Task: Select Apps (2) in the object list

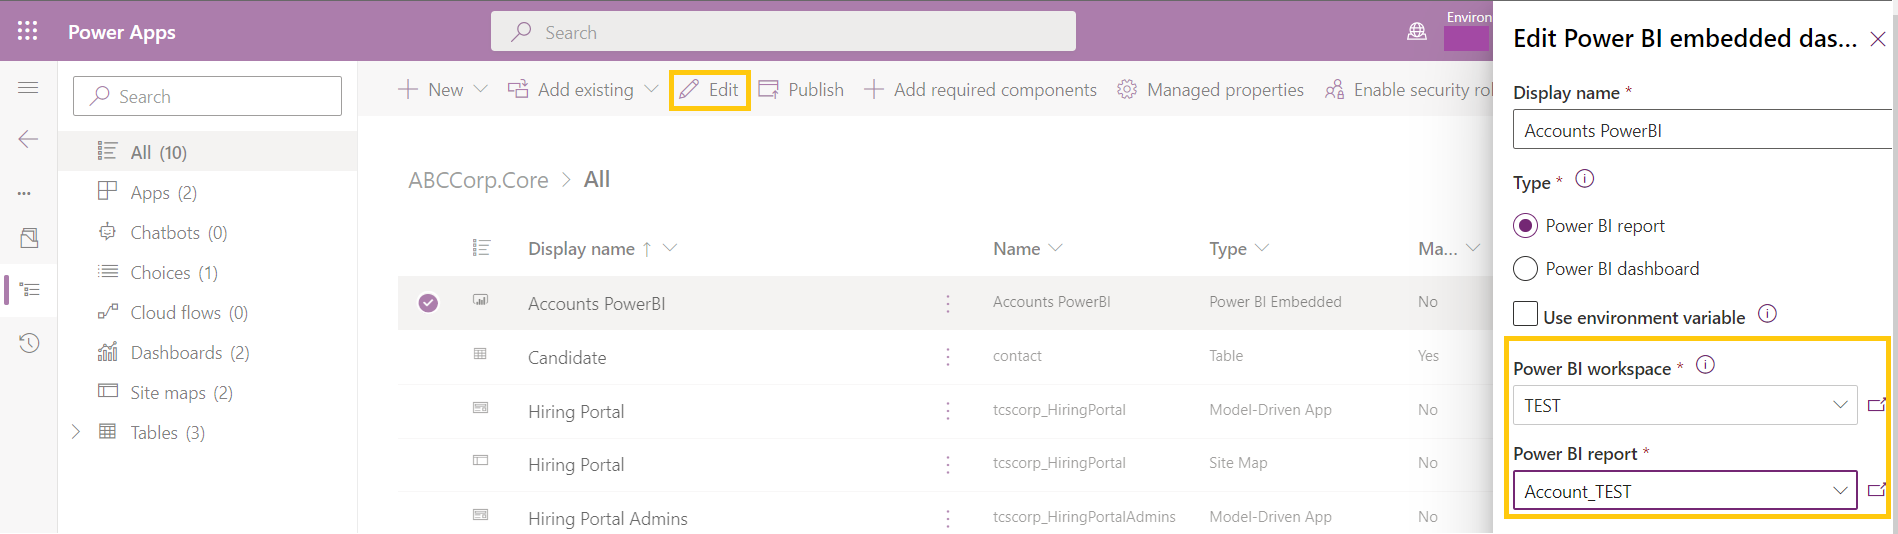Action: coord(163,193)
